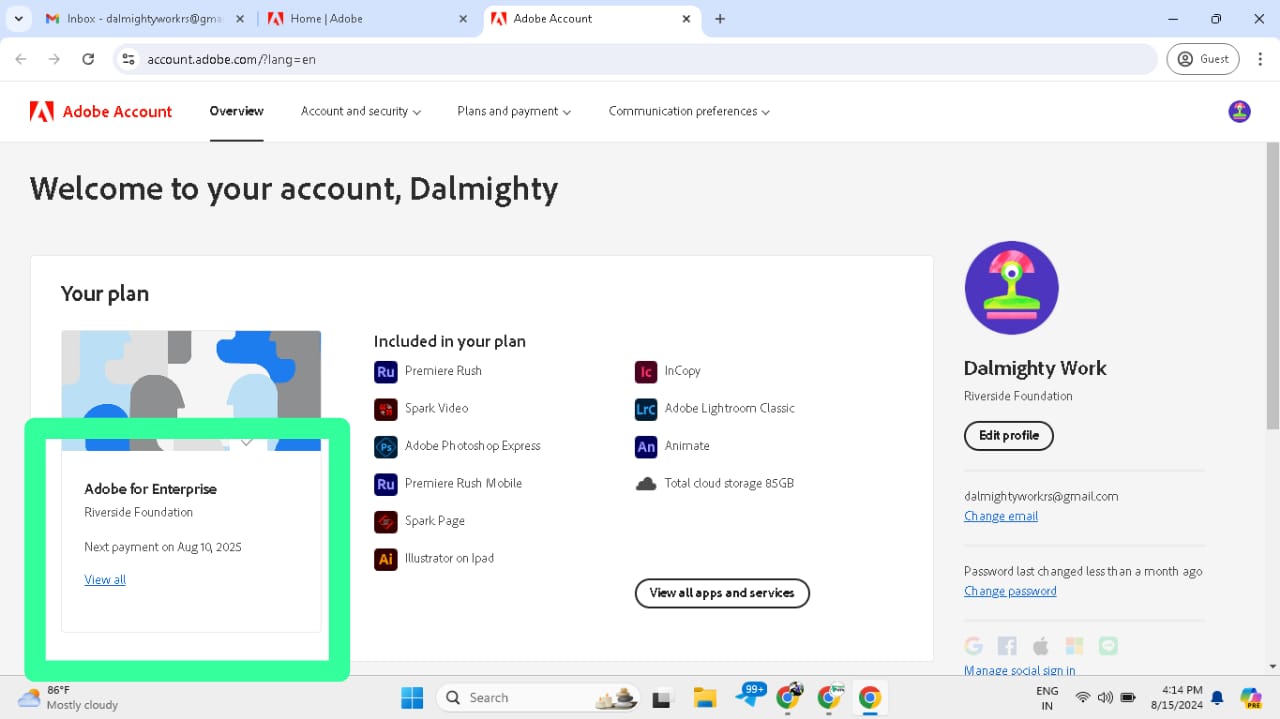The height and width of the screenshot is (719, 1280).
Task: Click the large Dalmighty Work profile picture
Action: (x=1011, y=288)
